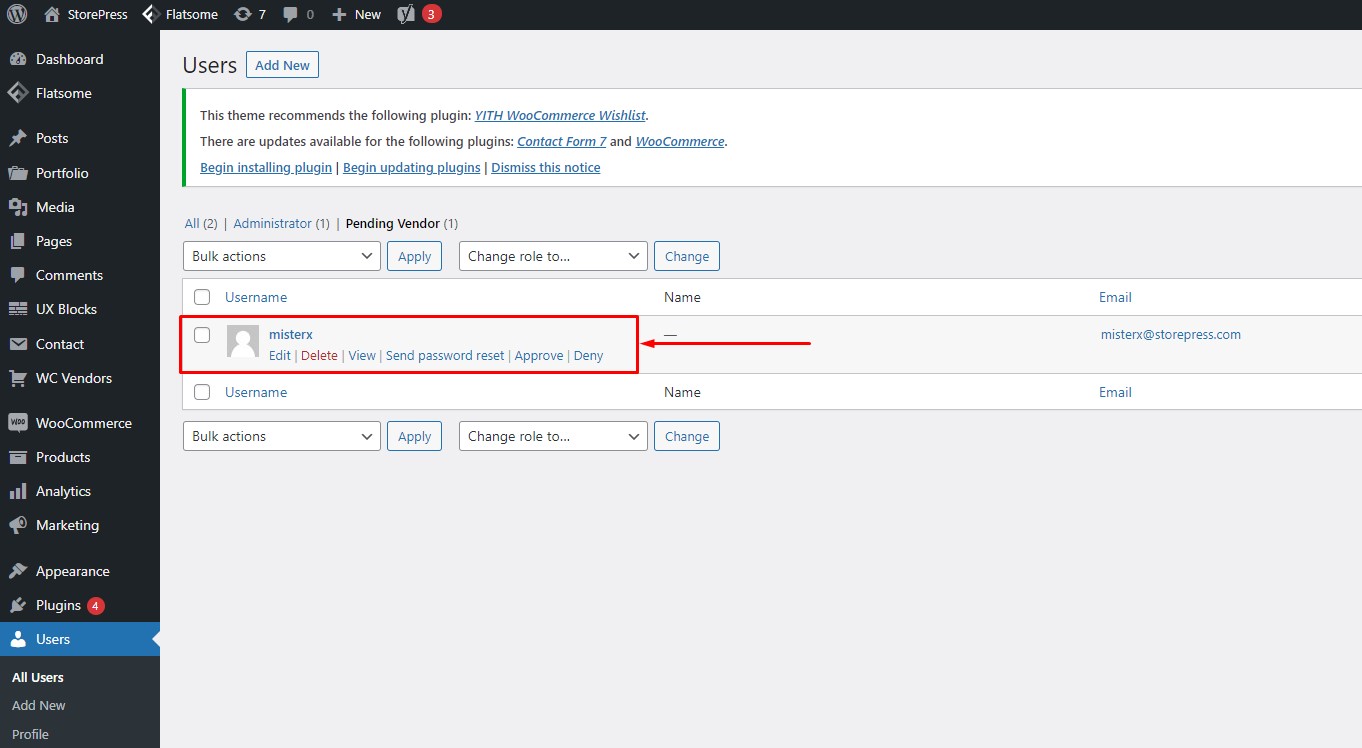This screenshot has width=1362, height=748.
Task: Deny the misterx vendor
Action: click(x=588, y=355)
